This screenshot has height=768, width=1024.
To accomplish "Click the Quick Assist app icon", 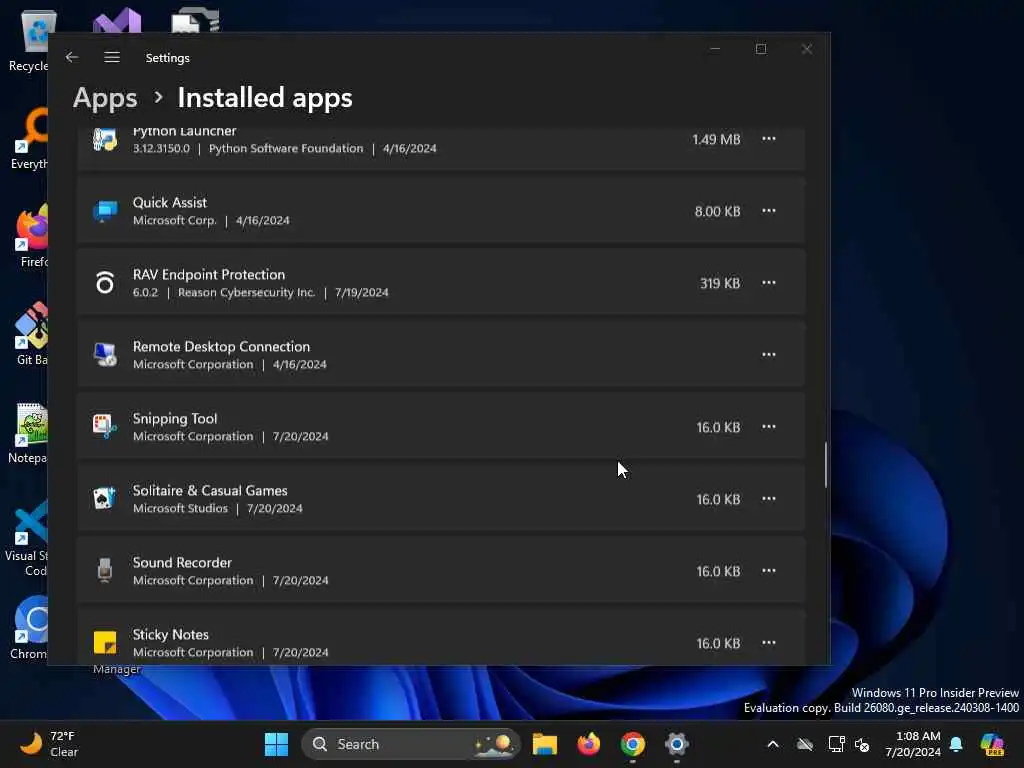I will point(104,211).
